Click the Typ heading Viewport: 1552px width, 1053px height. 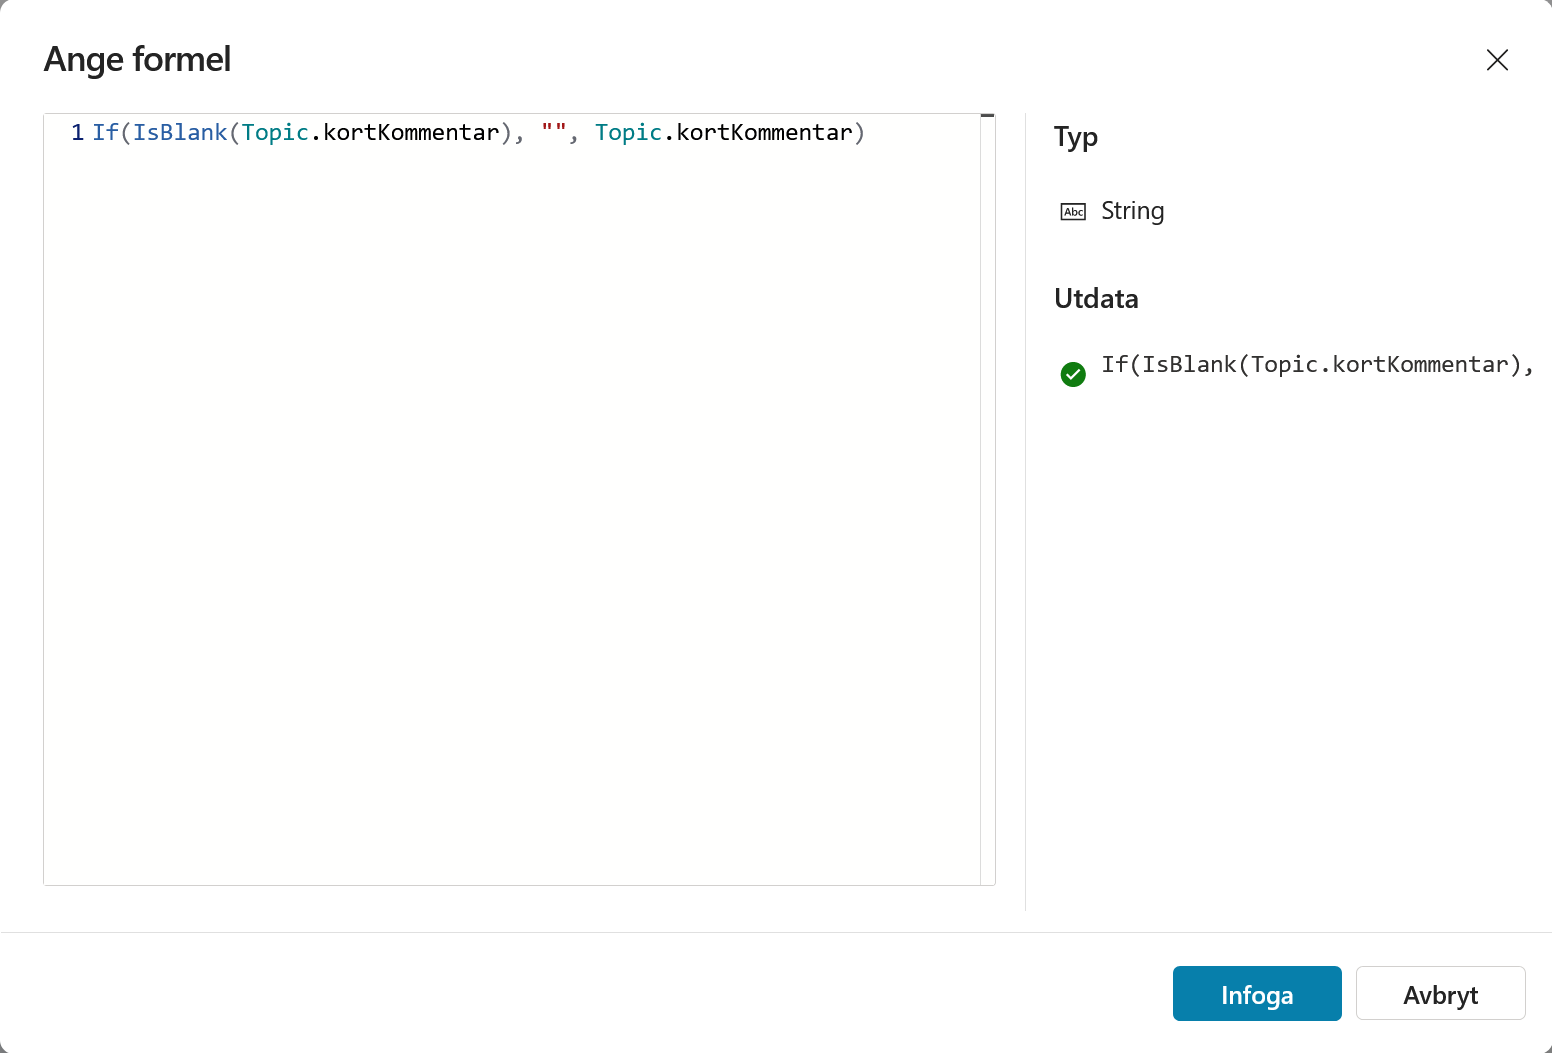pyautogui.click(x=1076, y=137)
